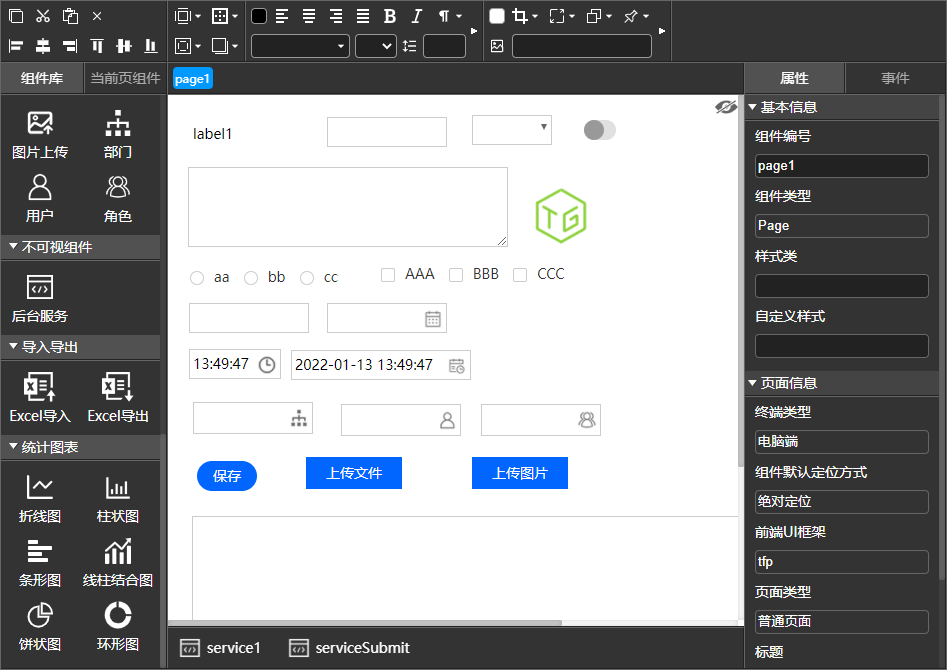The width and height of the screenshot is (947, 670).
Task: Click the paste clipboard icon
Action: [x=70, y=16]
